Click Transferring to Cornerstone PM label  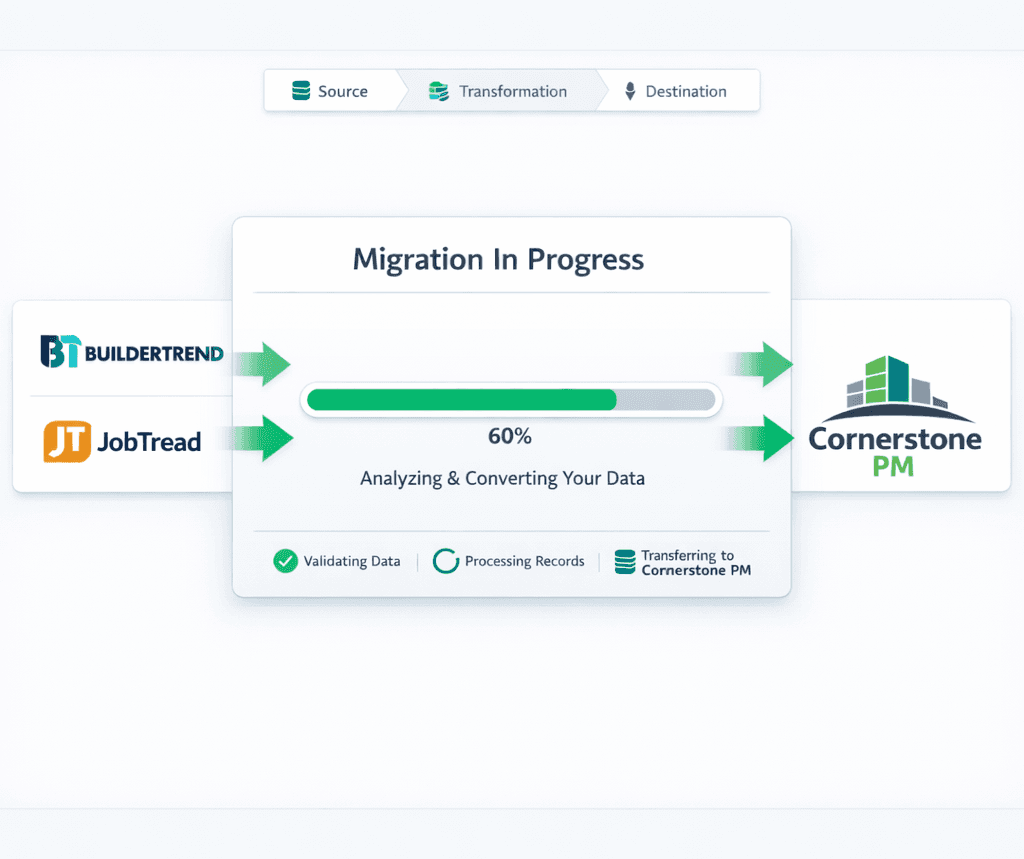(x=696, y=562)
